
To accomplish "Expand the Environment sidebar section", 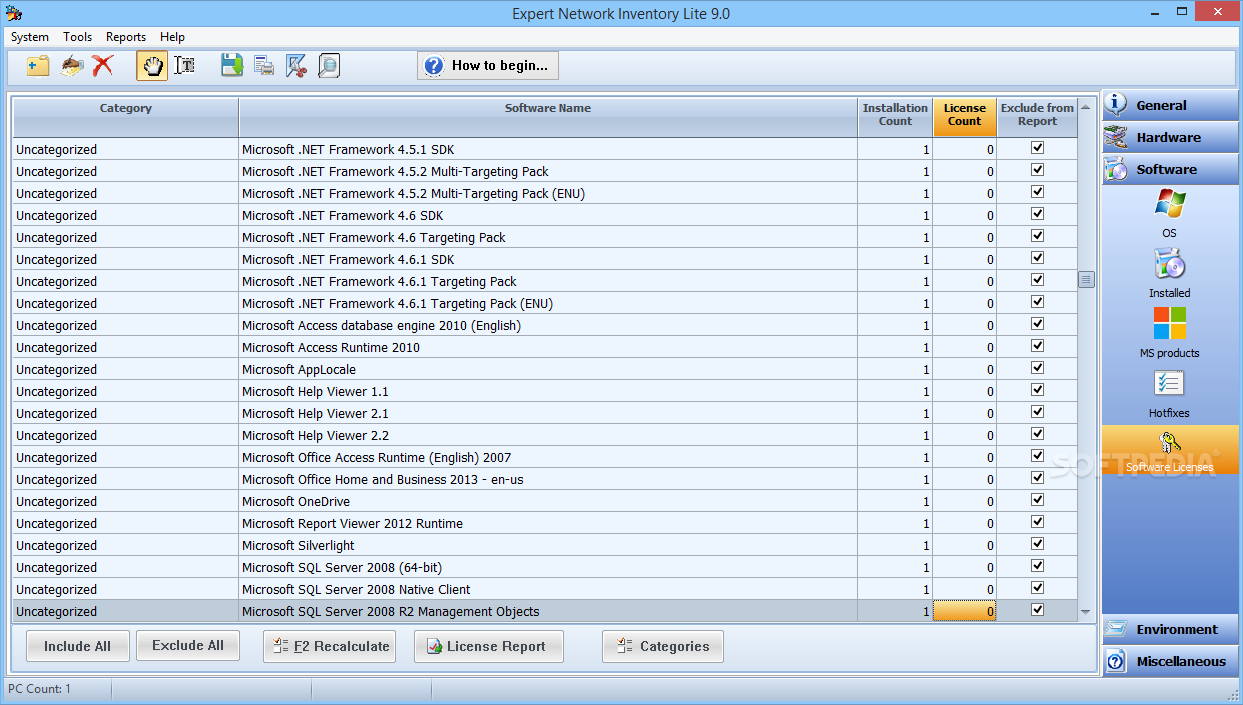I will [x=1170, y=629].
